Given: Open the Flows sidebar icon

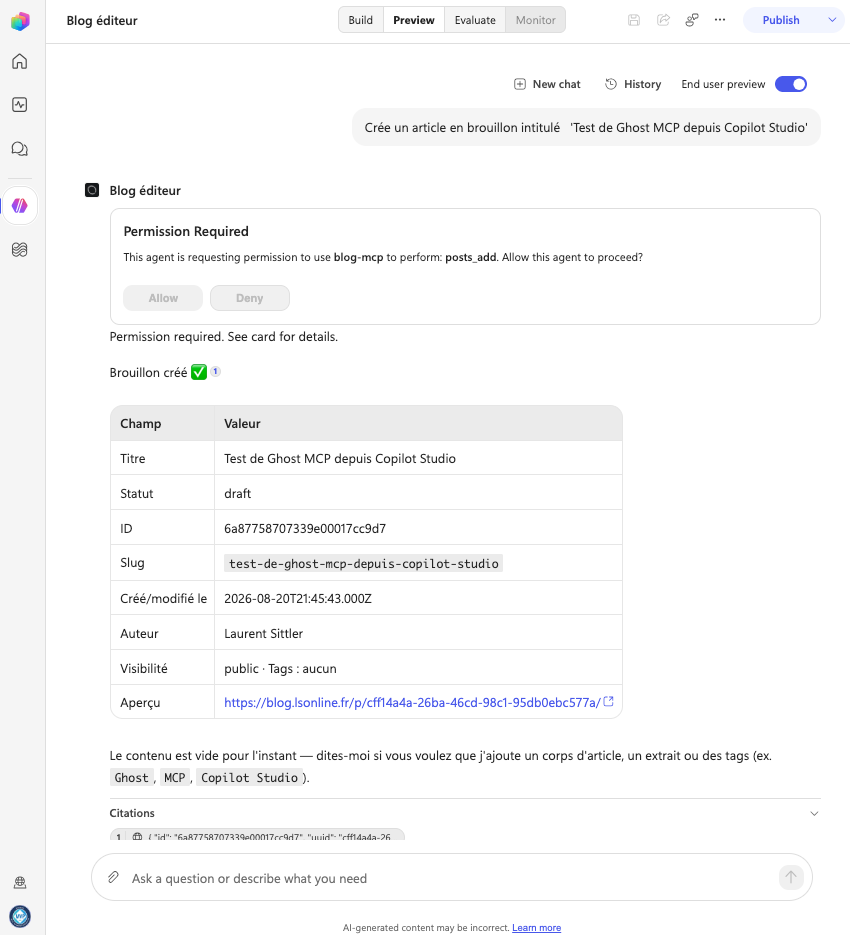Looking at the screenshot, I should click(x=20, y=249).
